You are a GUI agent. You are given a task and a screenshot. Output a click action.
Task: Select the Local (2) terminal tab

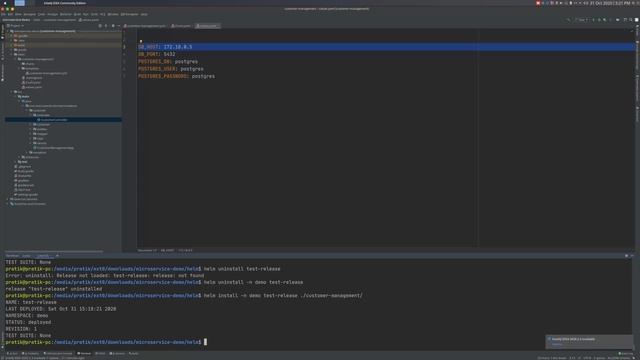43,256
